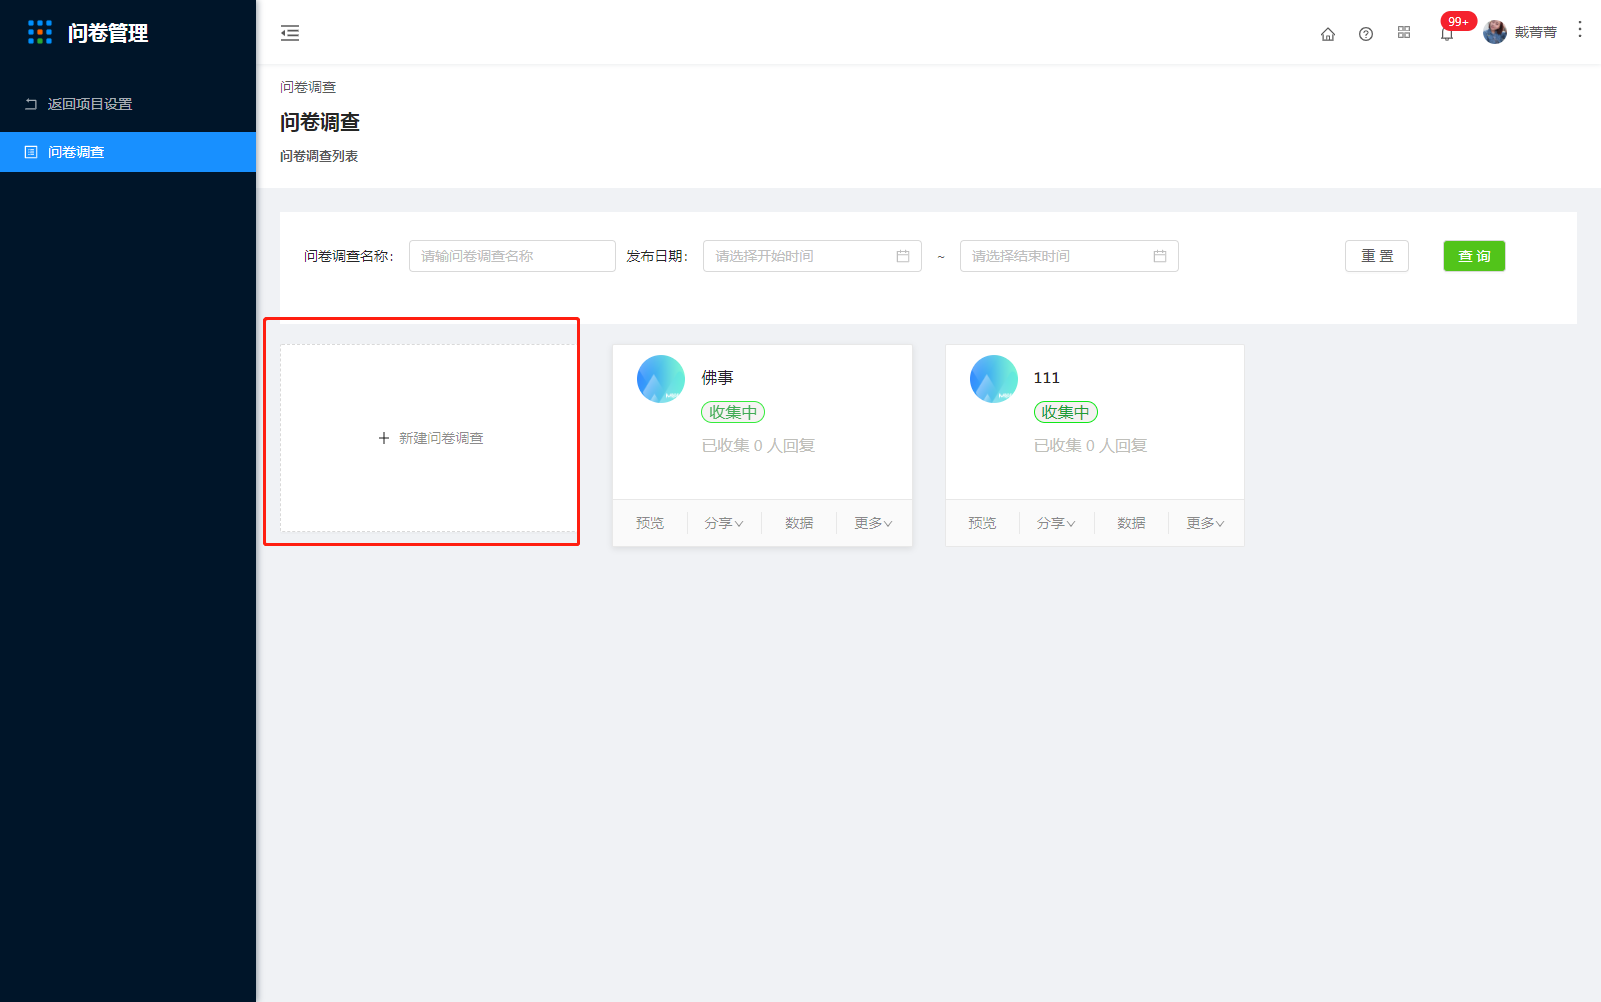Click 已收集 0 人回复 on 佛事 card

point(758,445)
